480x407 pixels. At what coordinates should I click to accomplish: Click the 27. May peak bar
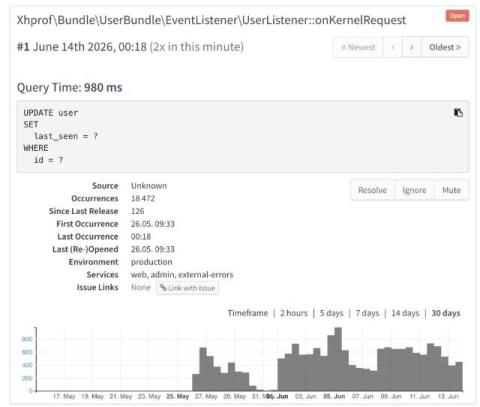click(203, 369)
